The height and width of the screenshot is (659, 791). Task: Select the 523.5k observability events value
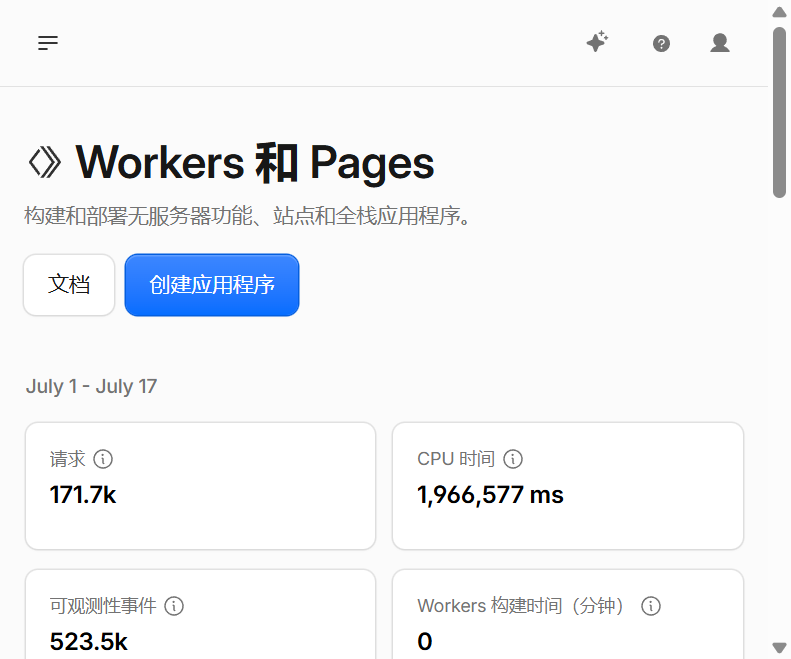(89, 642)
